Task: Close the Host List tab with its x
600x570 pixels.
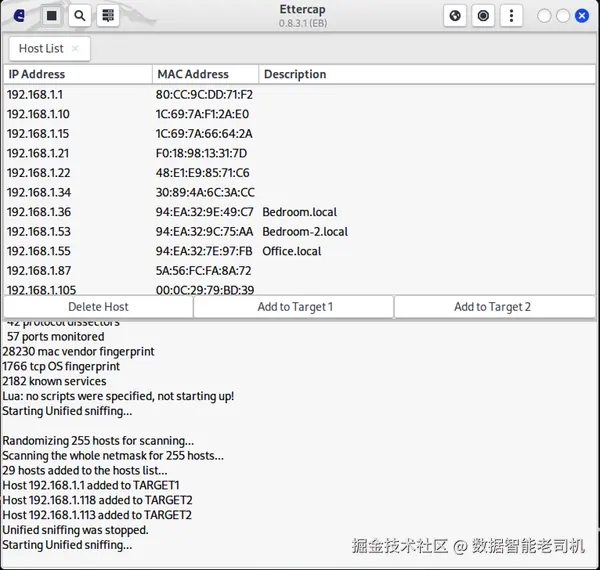Action: 75,49
